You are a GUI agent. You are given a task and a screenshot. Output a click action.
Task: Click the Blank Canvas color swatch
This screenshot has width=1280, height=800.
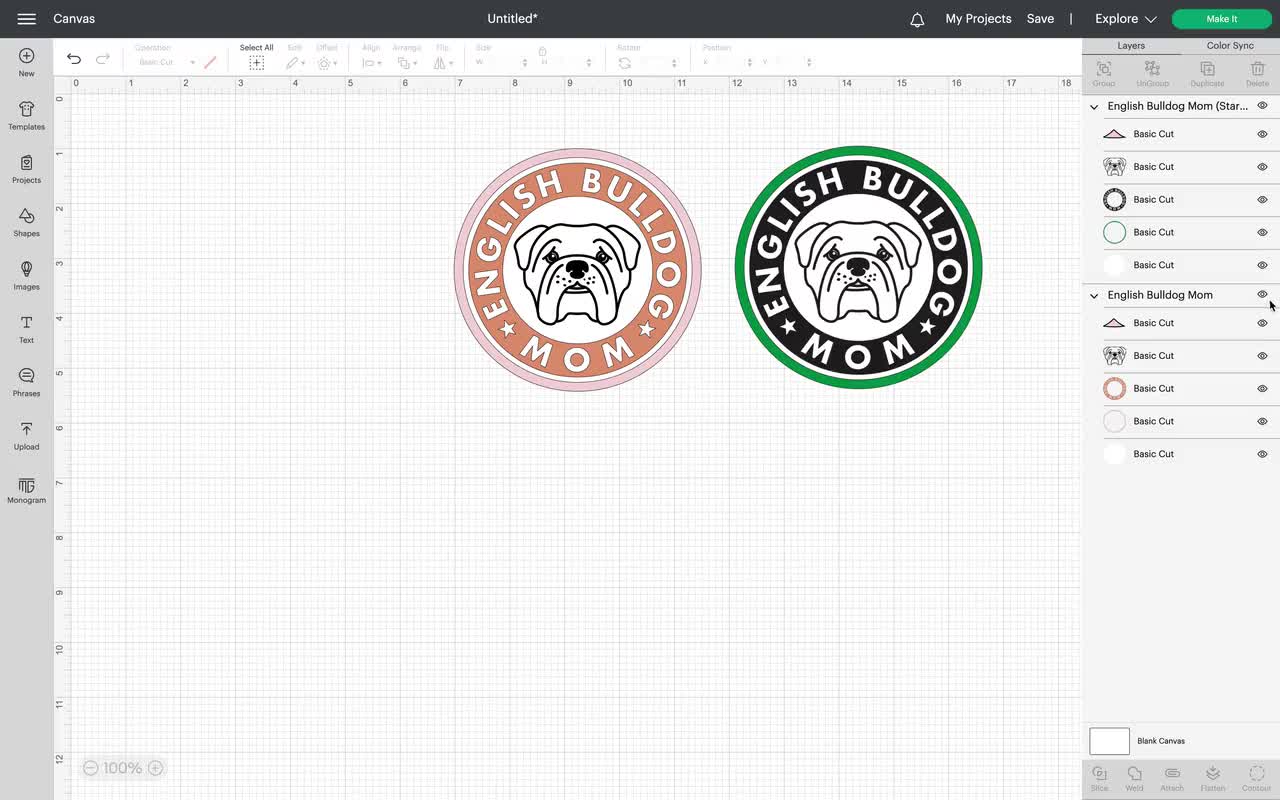click(1108, 741)
